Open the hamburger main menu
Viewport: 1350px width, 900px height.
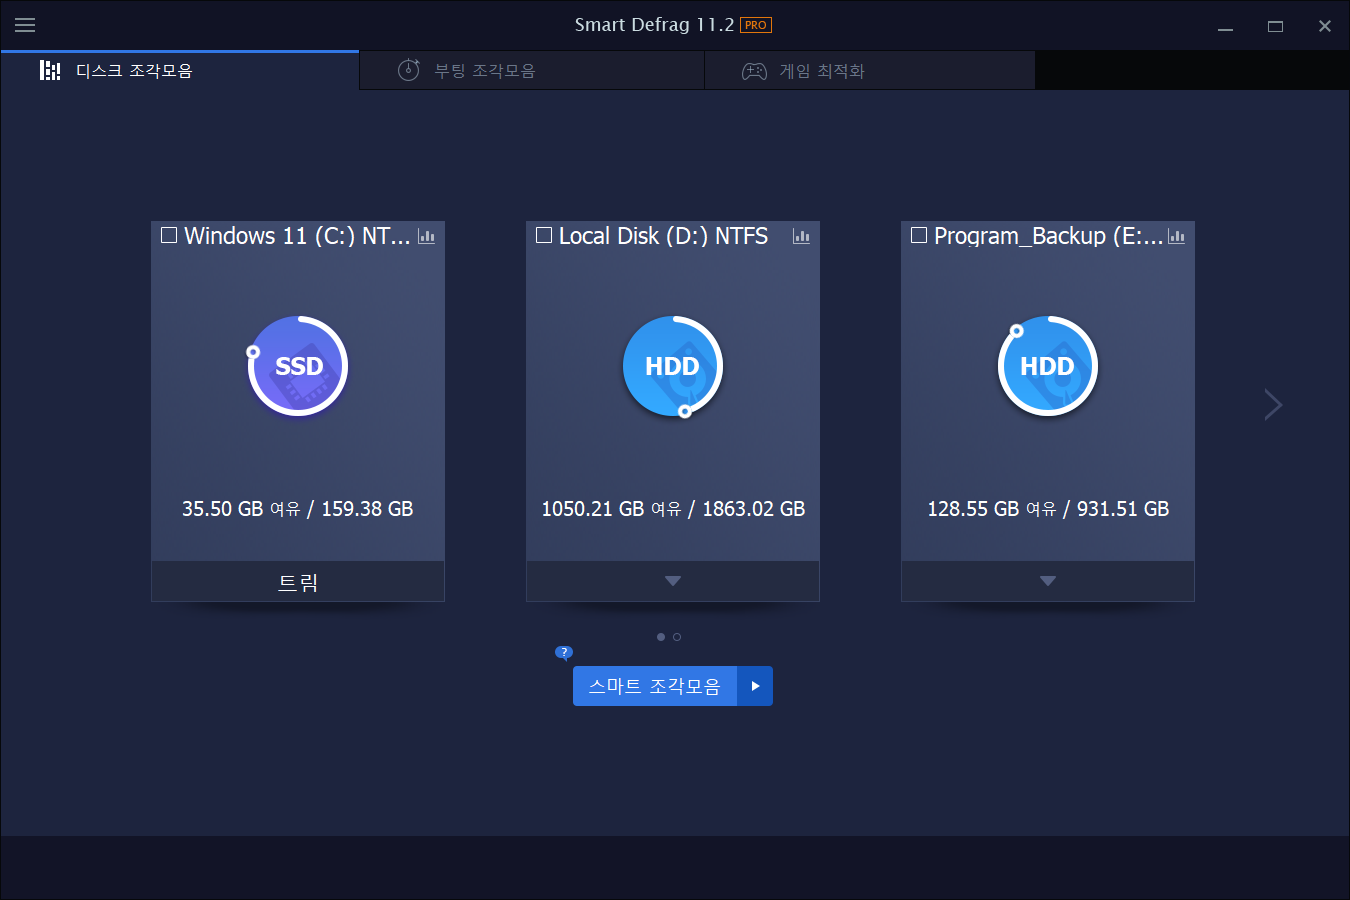(25, 25)
